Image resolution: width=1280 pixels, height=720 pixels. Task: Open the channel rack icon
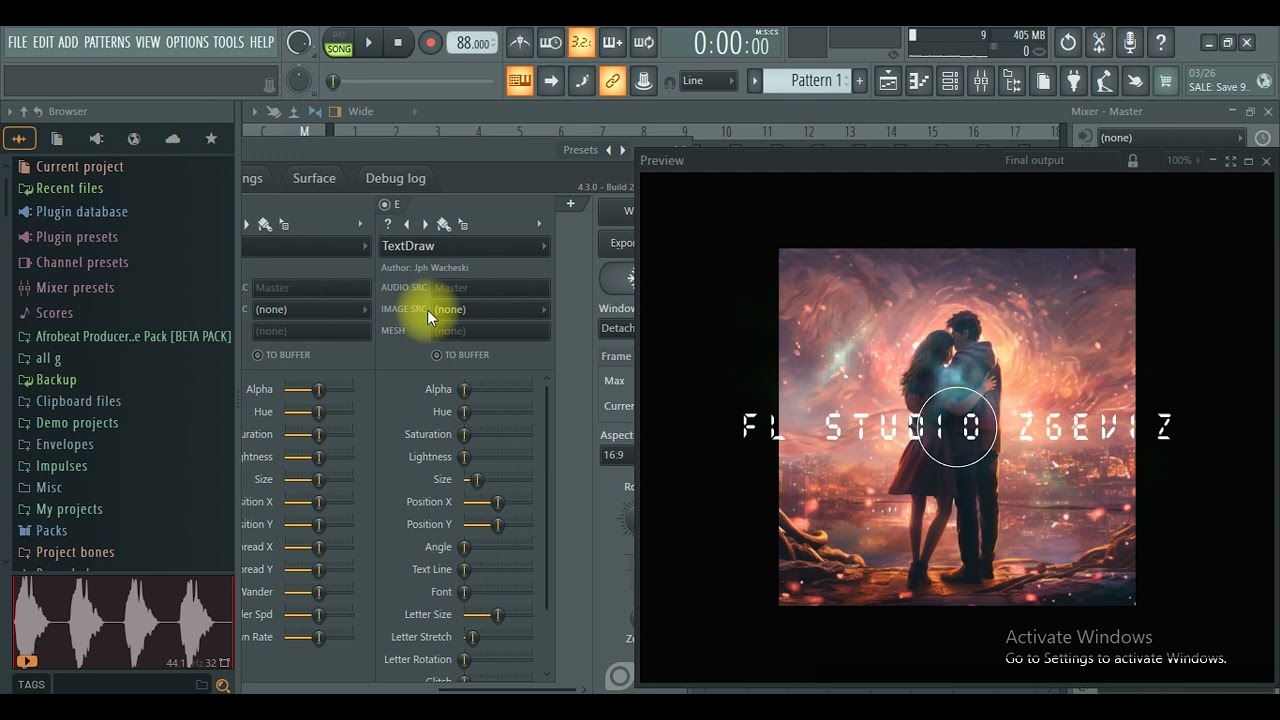(x=950, y=81)
